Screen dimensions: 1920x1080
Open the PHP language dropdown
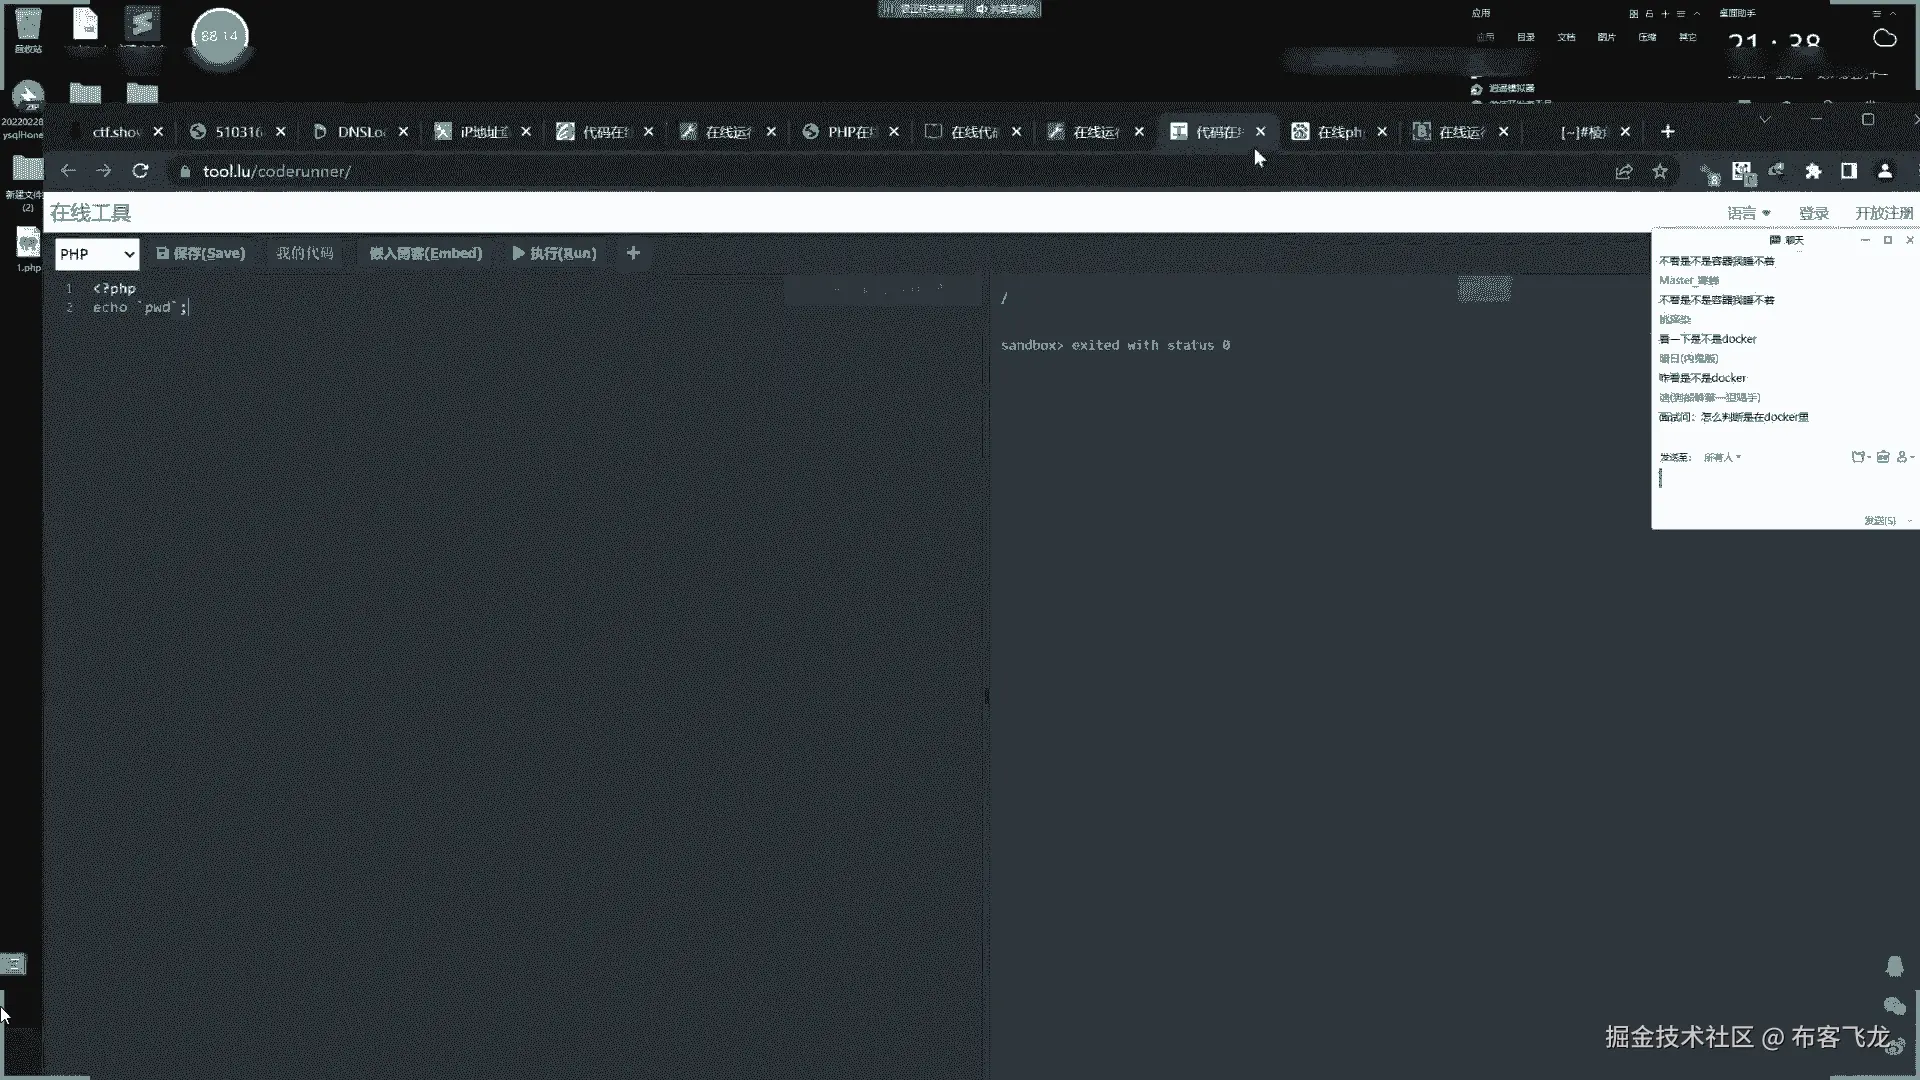tap(96, 254)
